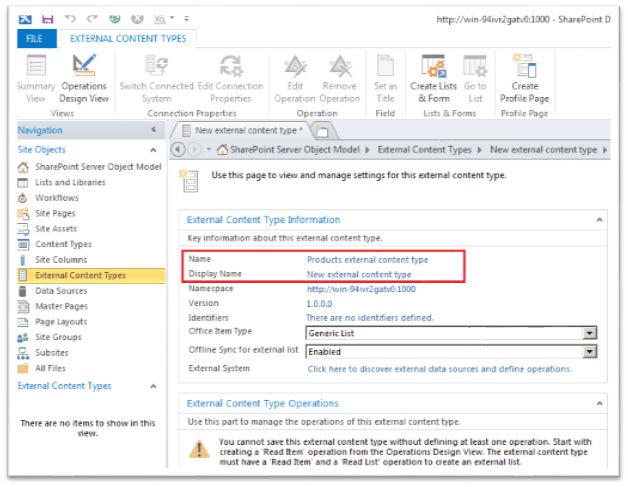Collapse the lower External Content Types pane

click(x=153, y=386)
